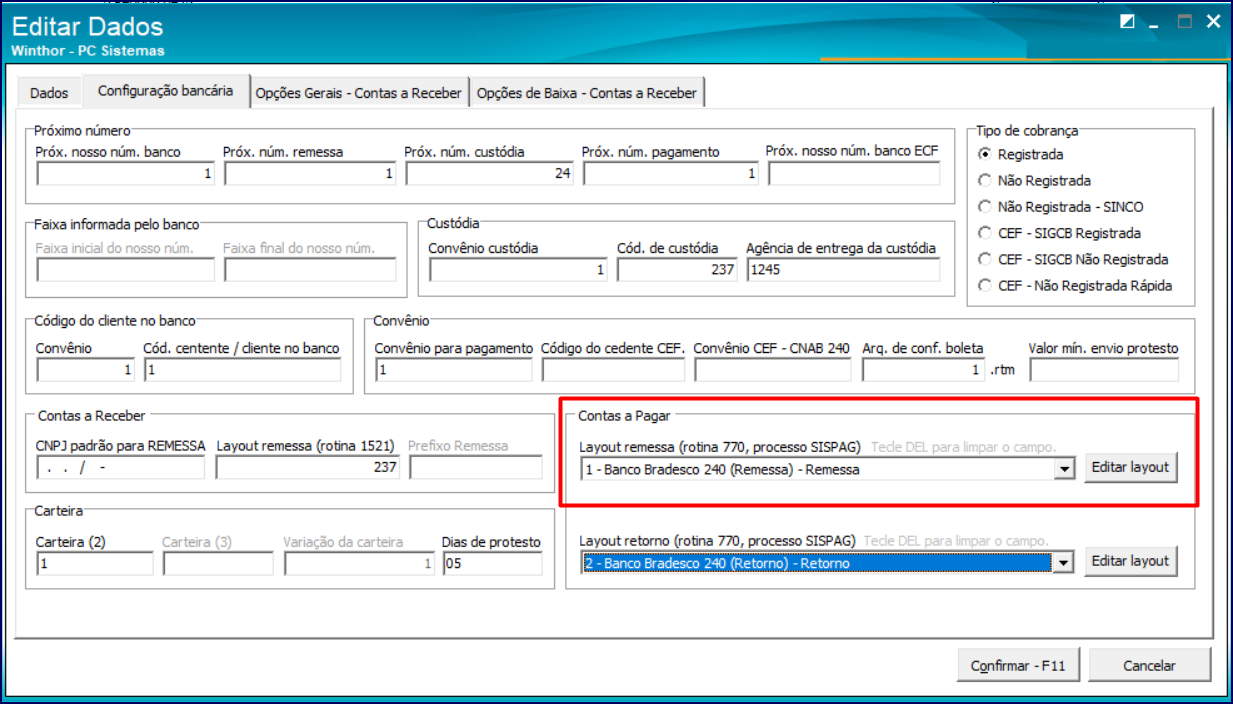1233x704 pixels.
Task: Select Não Registrada - SINCO option
Action: (x=1060, y=207)
